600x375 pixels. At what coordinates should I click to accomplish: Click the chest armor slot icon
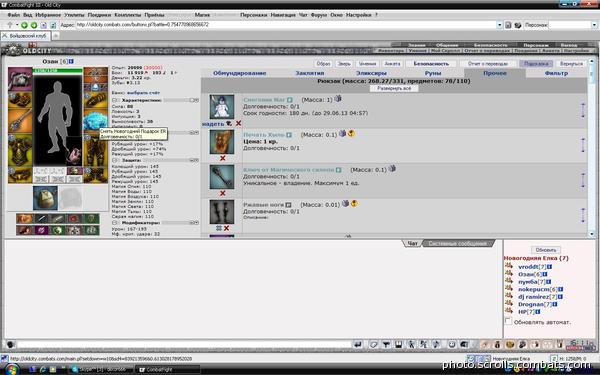[20, 151]
